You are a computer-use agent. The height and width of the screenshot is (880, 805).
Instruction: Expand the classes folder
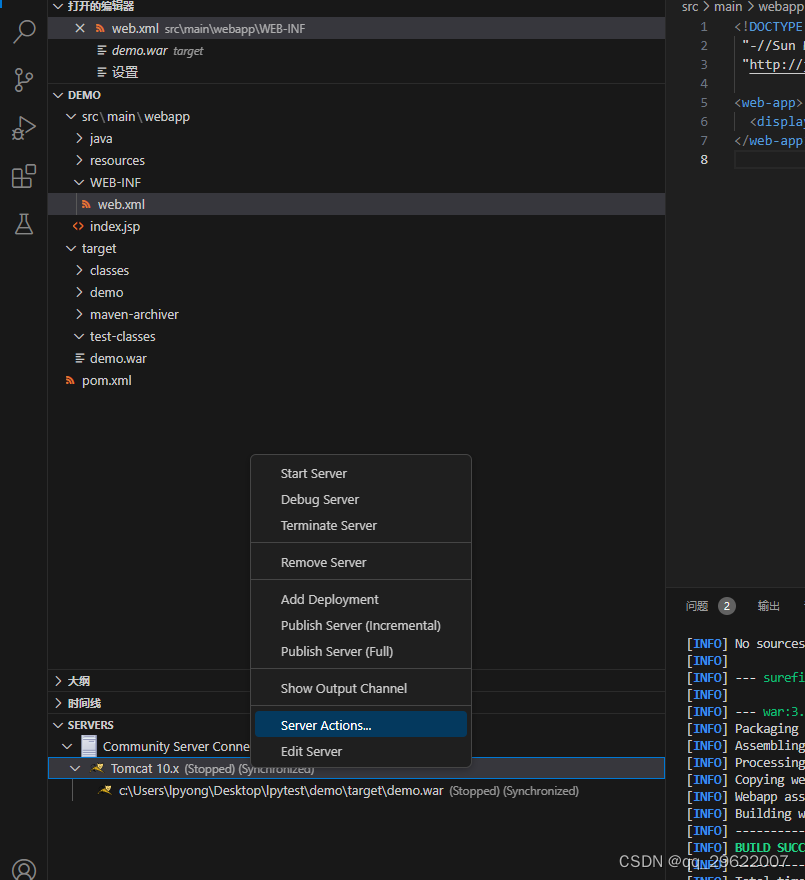point(79,270)
